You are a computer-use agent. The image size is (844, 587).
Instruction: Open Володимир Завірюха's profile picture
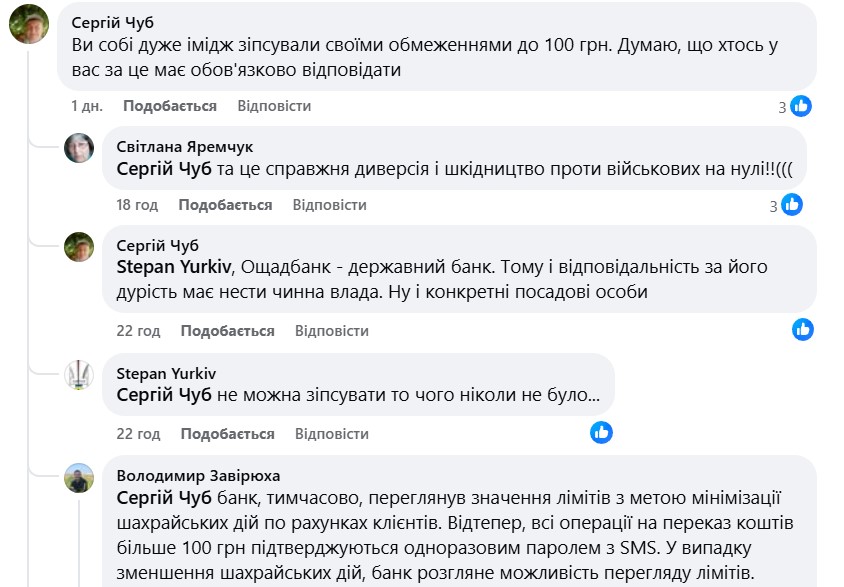[80, 477]
